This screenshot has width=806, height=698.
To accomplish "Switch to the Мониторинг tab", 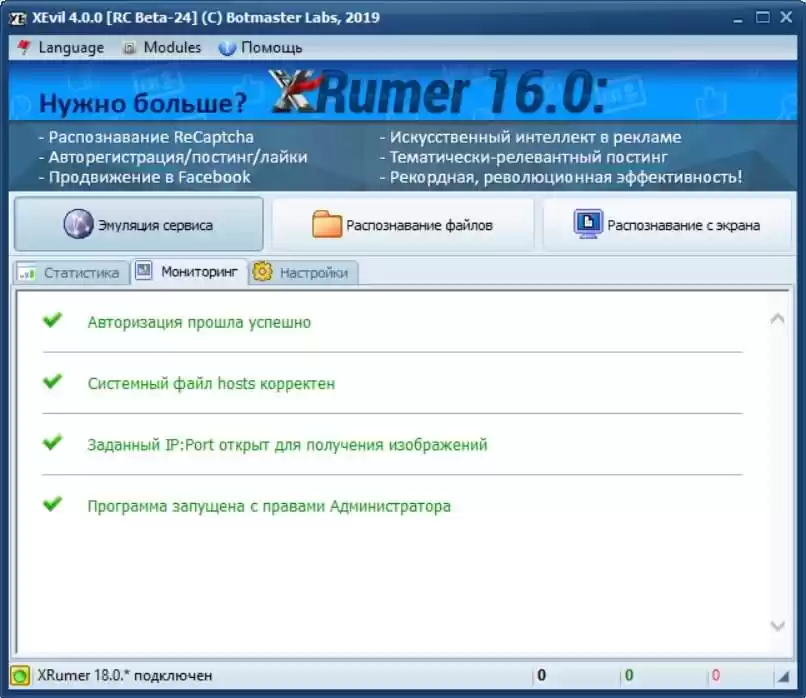I will (189, 271).
